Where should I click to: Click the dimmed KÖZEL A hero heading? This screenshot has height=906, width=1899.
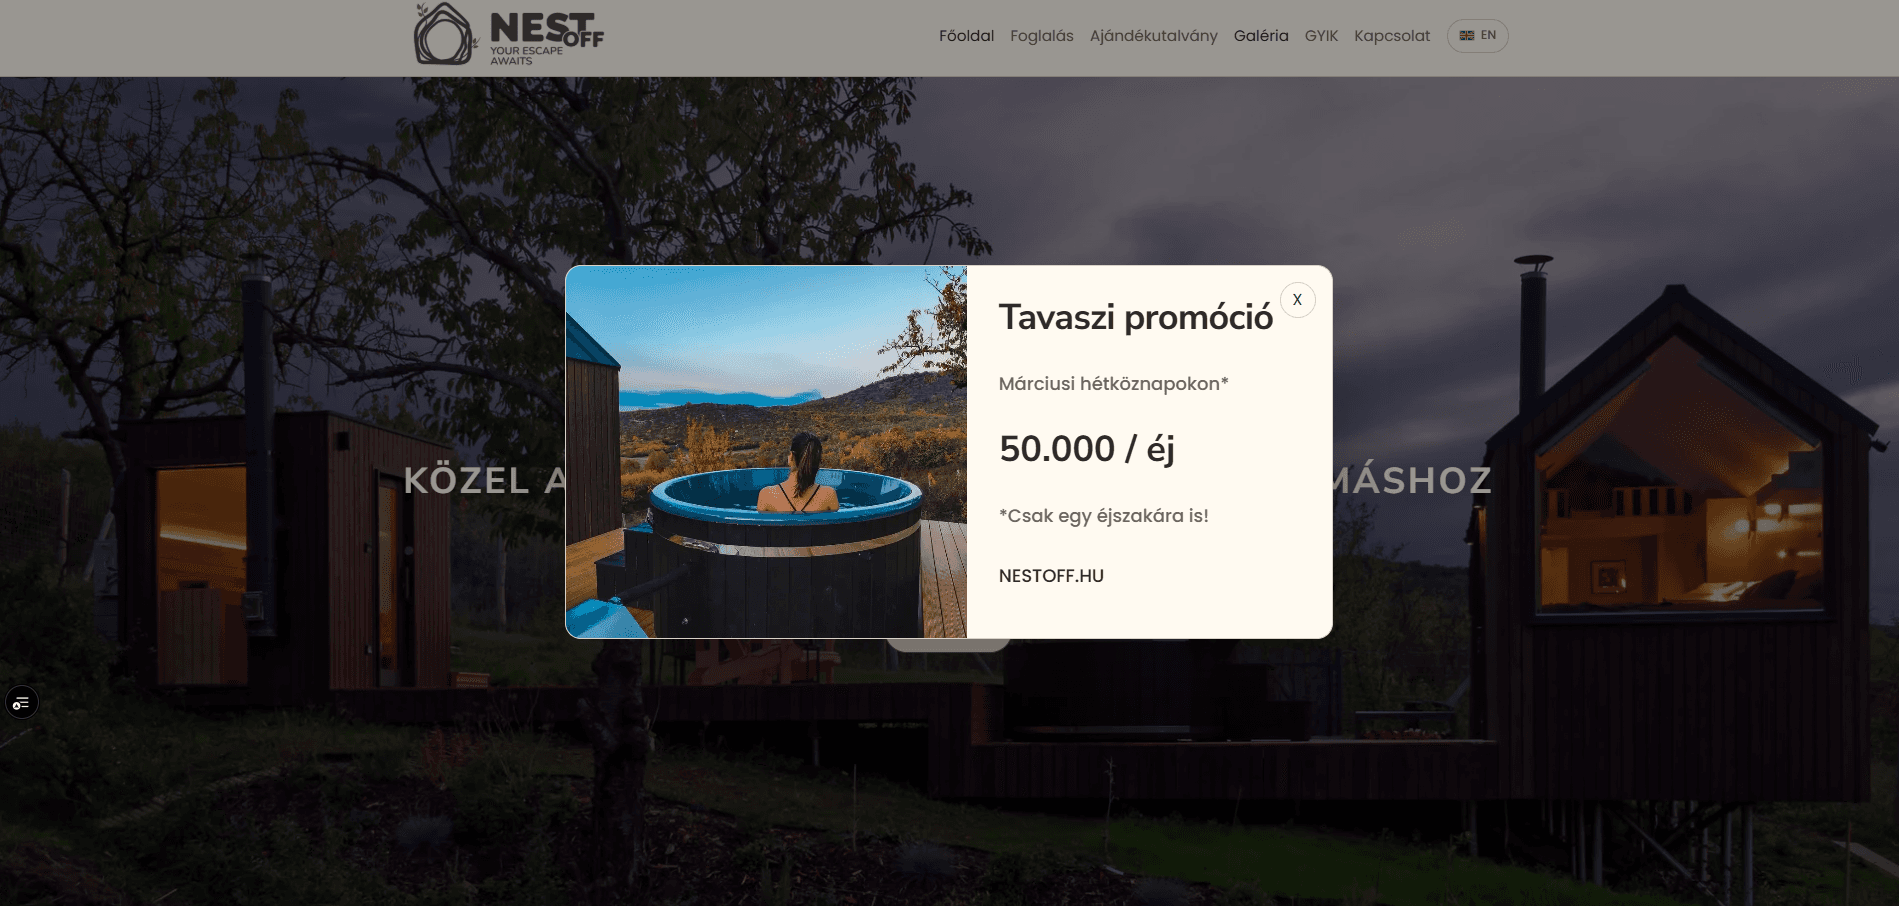[484, 481]
